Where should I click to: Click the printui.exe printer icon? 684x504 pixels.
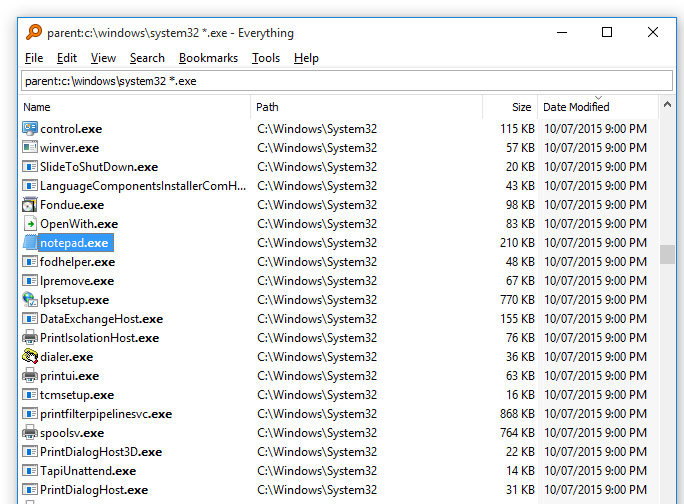pyautogui.click(x=30, y=376)
